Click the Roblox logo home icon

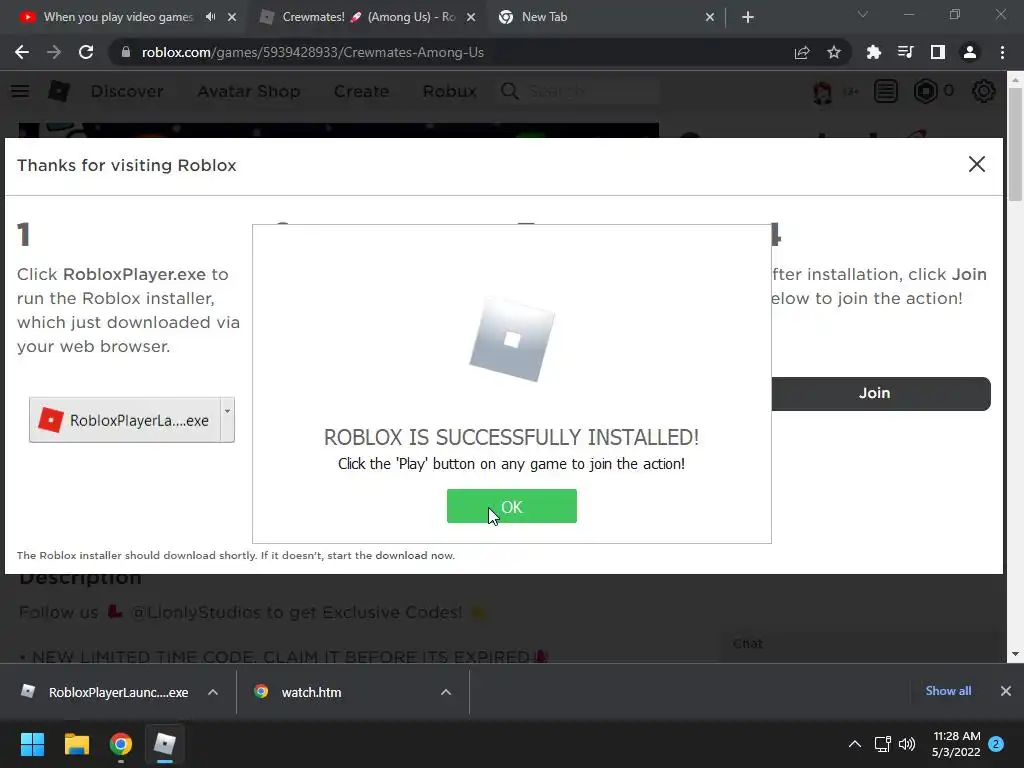[59, 91]
